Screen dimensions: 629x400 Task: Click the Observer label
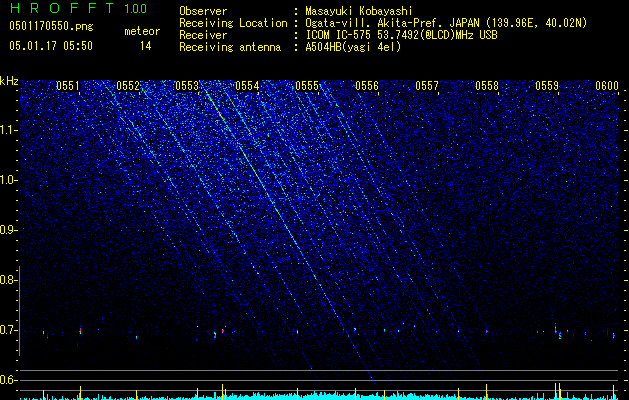pos(203,11)
